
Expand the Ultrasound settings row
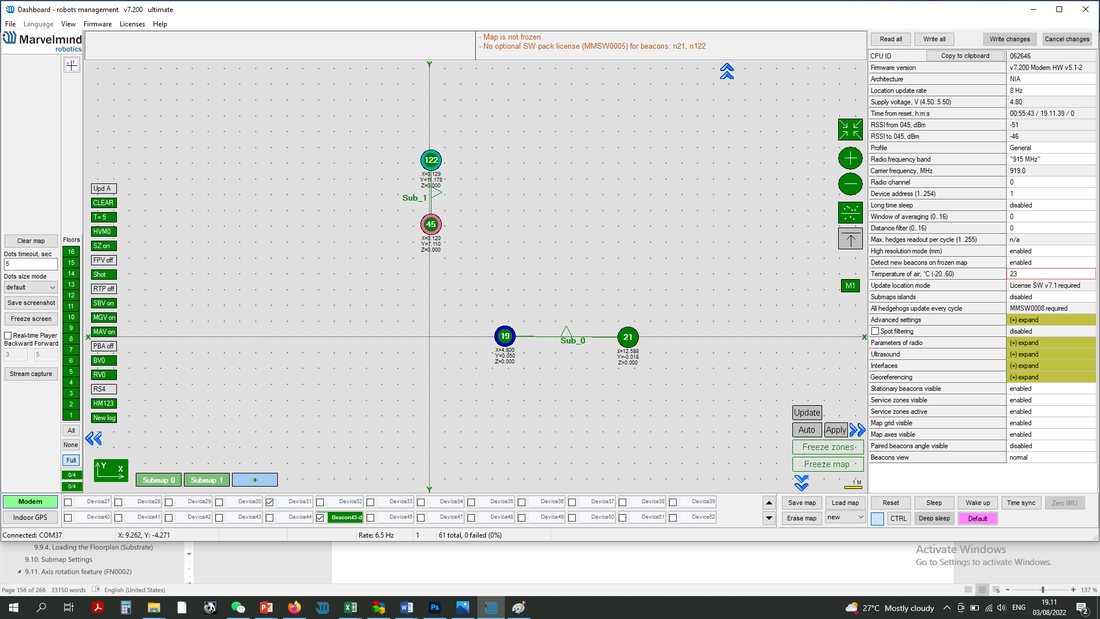[1050, 354]
